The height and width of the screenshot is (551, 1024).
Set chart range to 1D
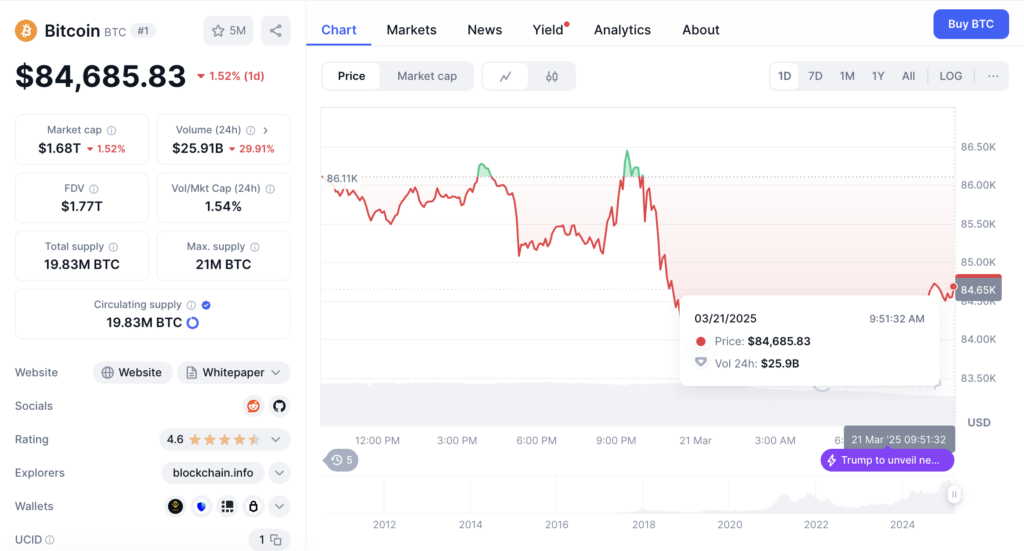784,76
